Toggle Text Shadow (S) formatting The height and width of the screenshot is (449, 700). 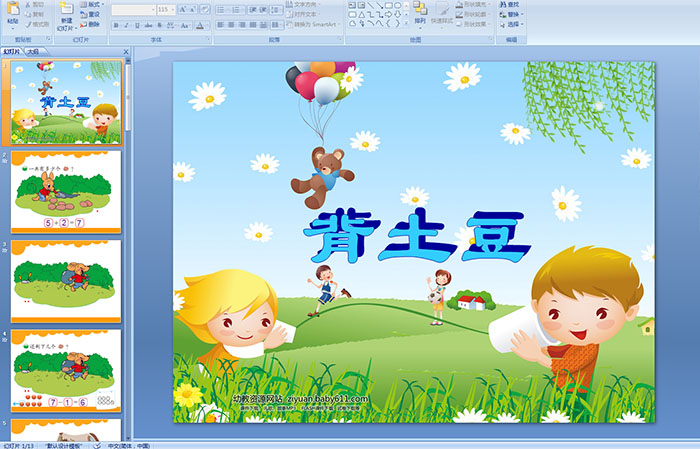pos(159,25)
